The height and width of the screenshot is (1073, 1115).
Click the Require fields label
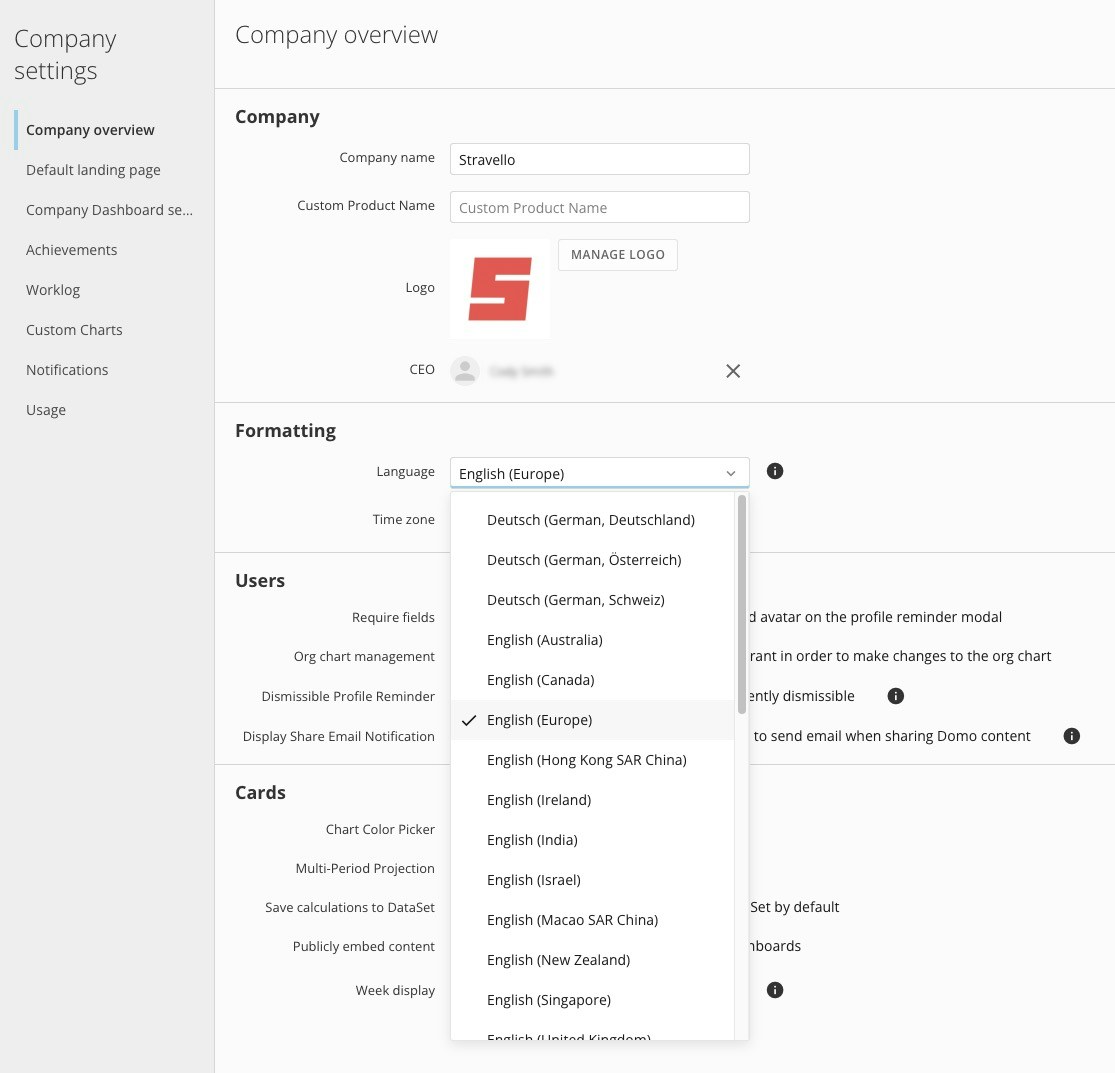(x=393, y=617)
